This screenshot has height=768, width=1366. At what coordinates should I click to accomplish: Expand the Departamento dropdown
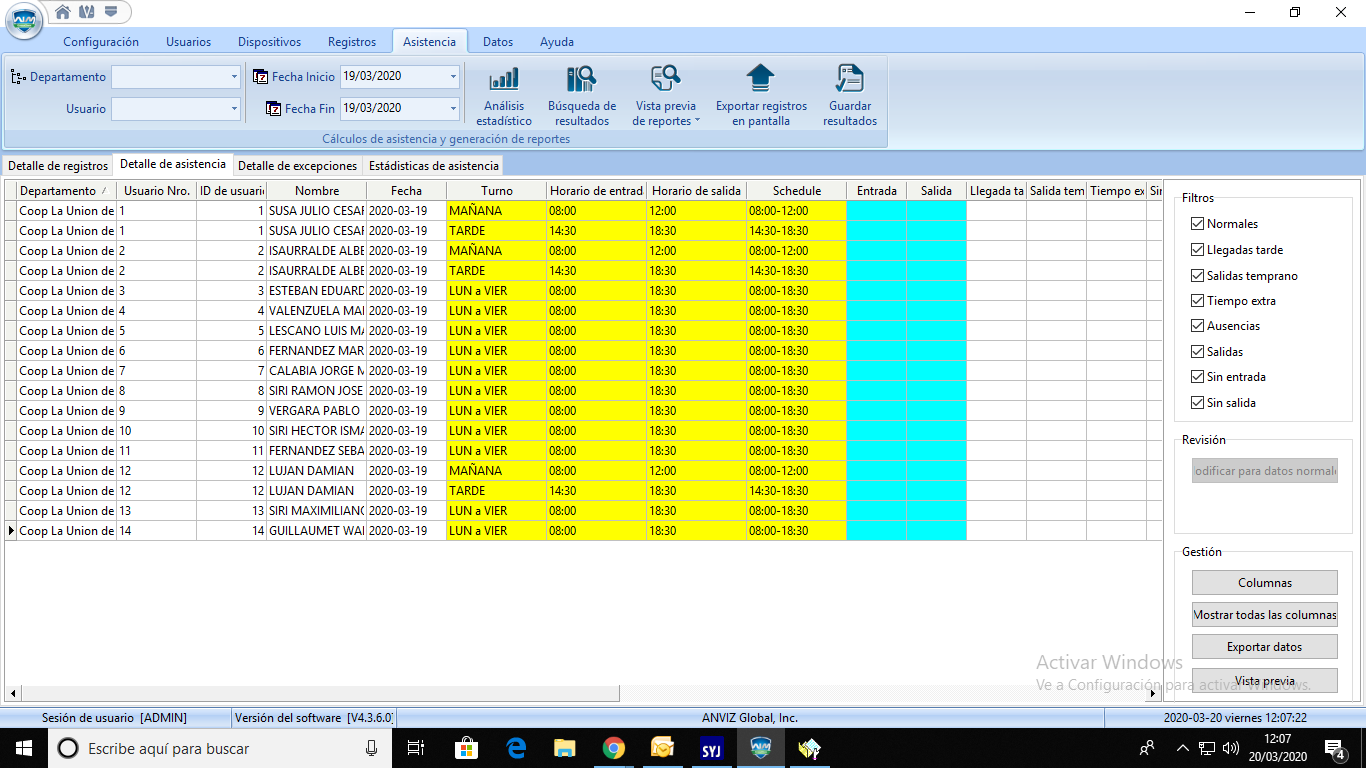point(234,77)
